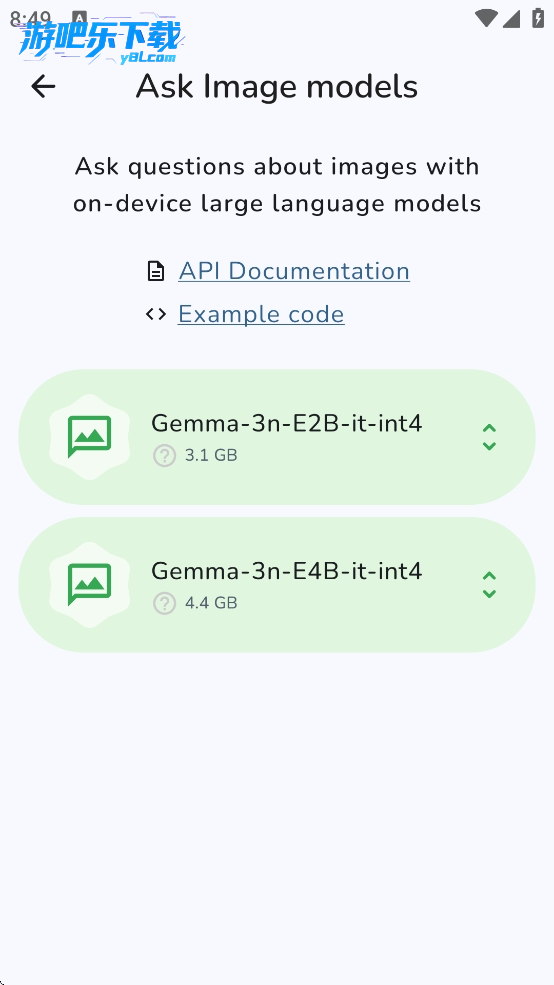
Task: Expand the Gemma-3n-E4B-it-int4 model card
Action: click(489, 585)
